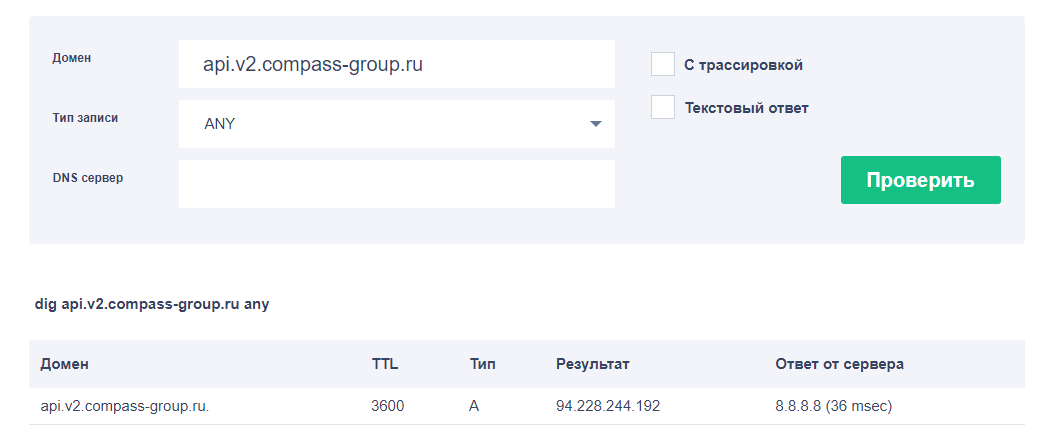Click the TTL column header
1041x437 pixels.
tap(385, 364)
